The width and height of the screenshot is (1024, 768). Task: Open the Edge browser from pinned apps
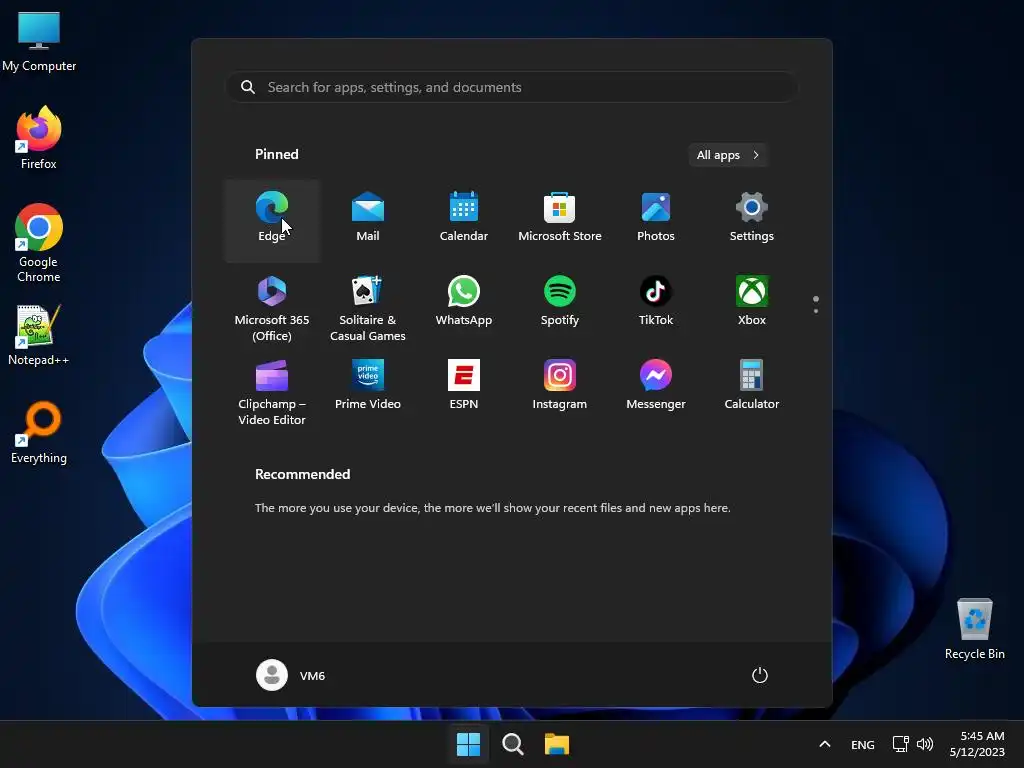[x=272, y=220]
